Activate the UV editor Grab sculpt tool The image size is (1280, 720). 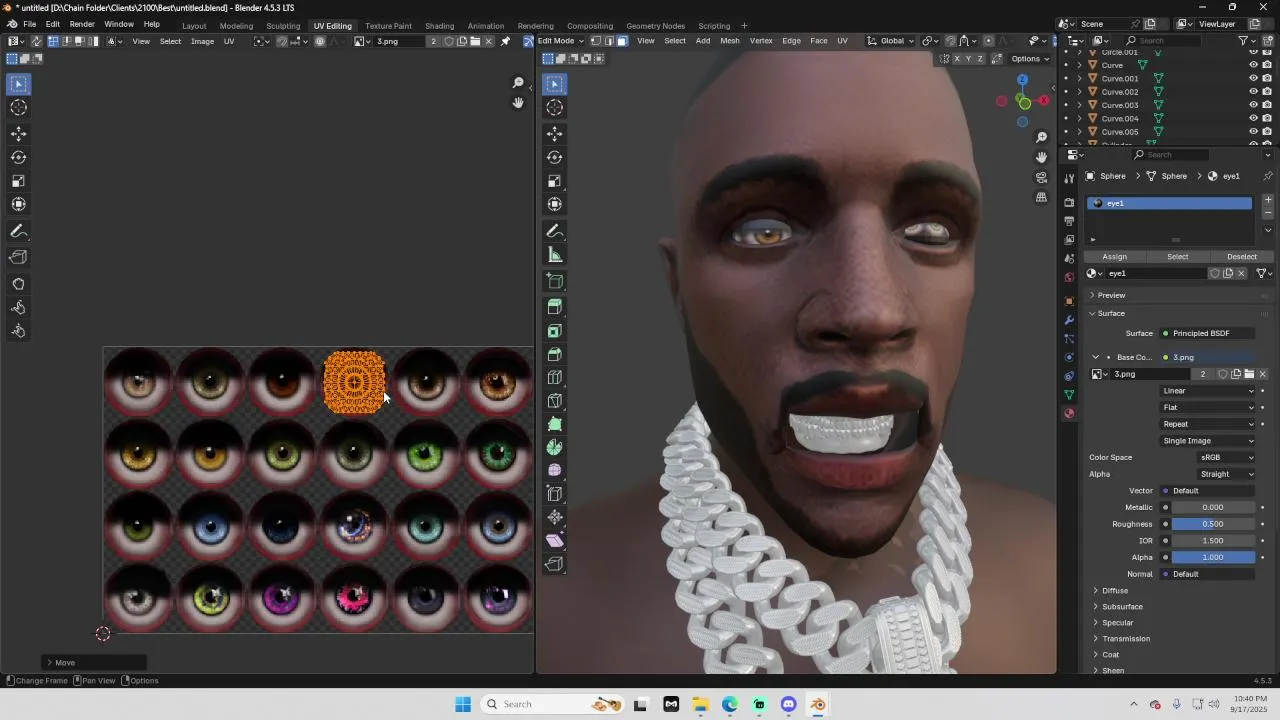pyautogui.click(x=18, y=284)
